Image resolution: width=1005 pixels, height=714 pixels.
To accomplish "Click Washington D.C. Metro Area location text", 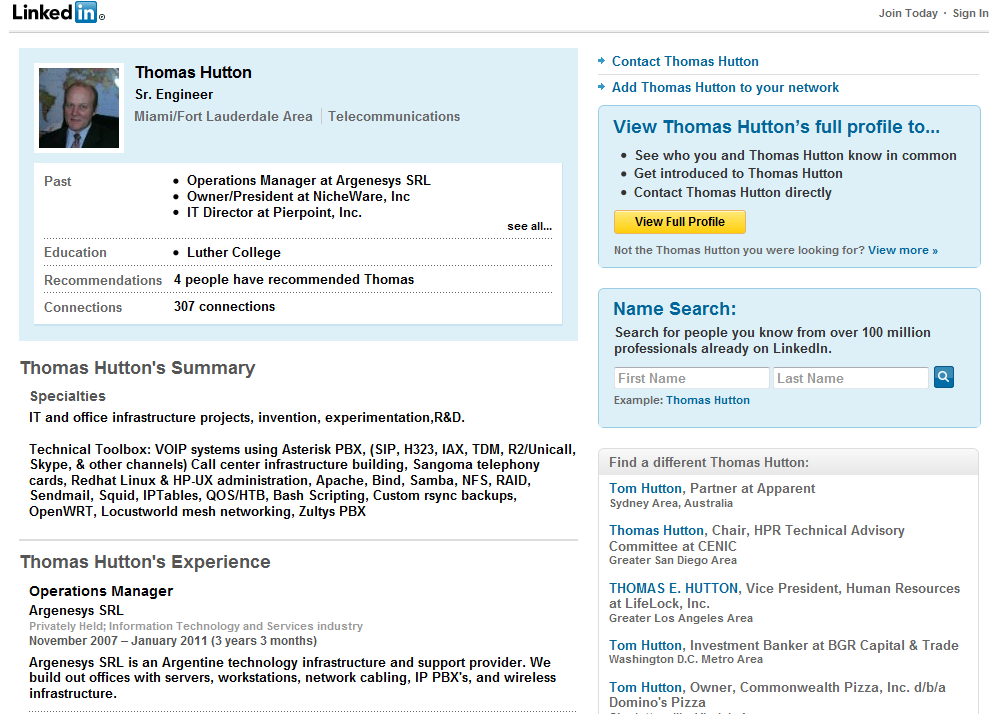I will pos(686,660).
